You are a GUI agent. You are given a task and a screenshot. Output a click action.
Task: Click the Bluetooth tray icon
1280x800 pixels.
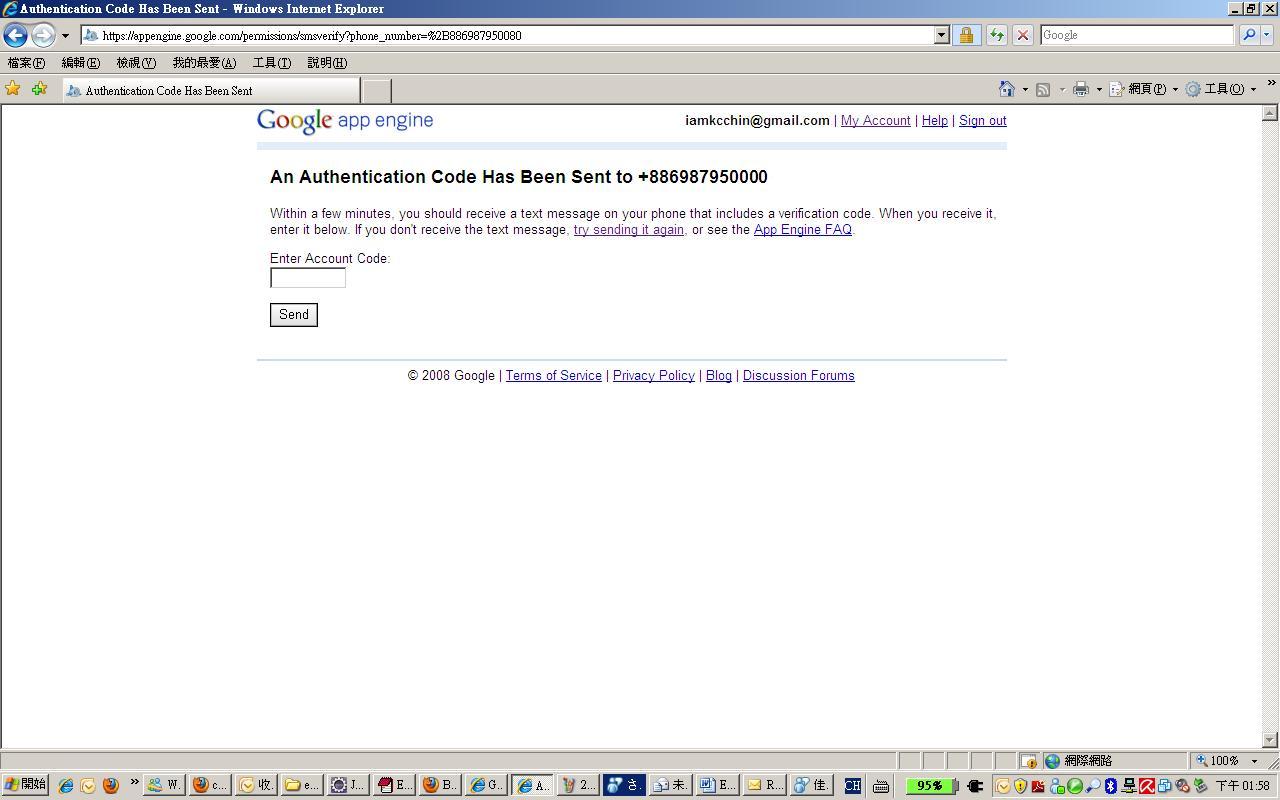pos(1110,786)
